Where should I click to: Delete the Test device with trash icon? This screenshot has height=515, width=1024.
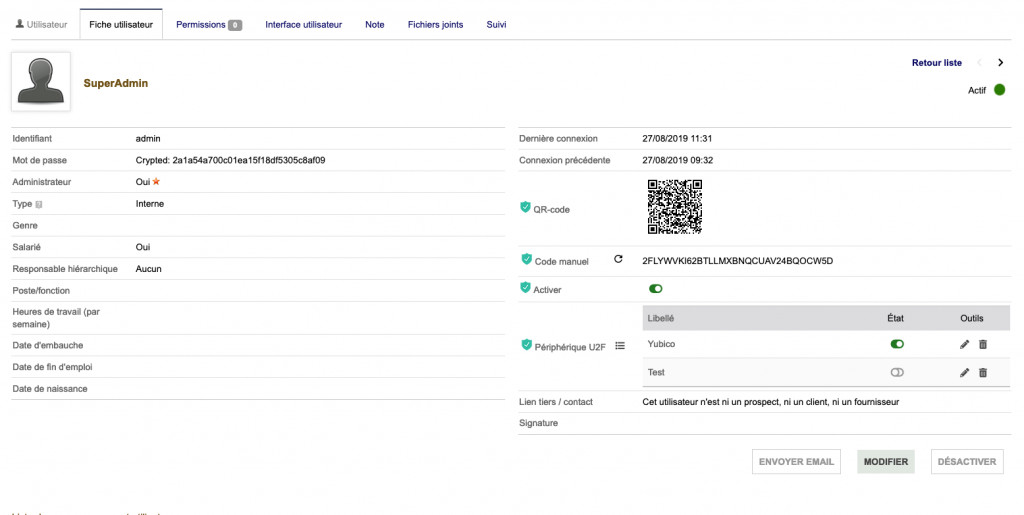pos(983,372)
